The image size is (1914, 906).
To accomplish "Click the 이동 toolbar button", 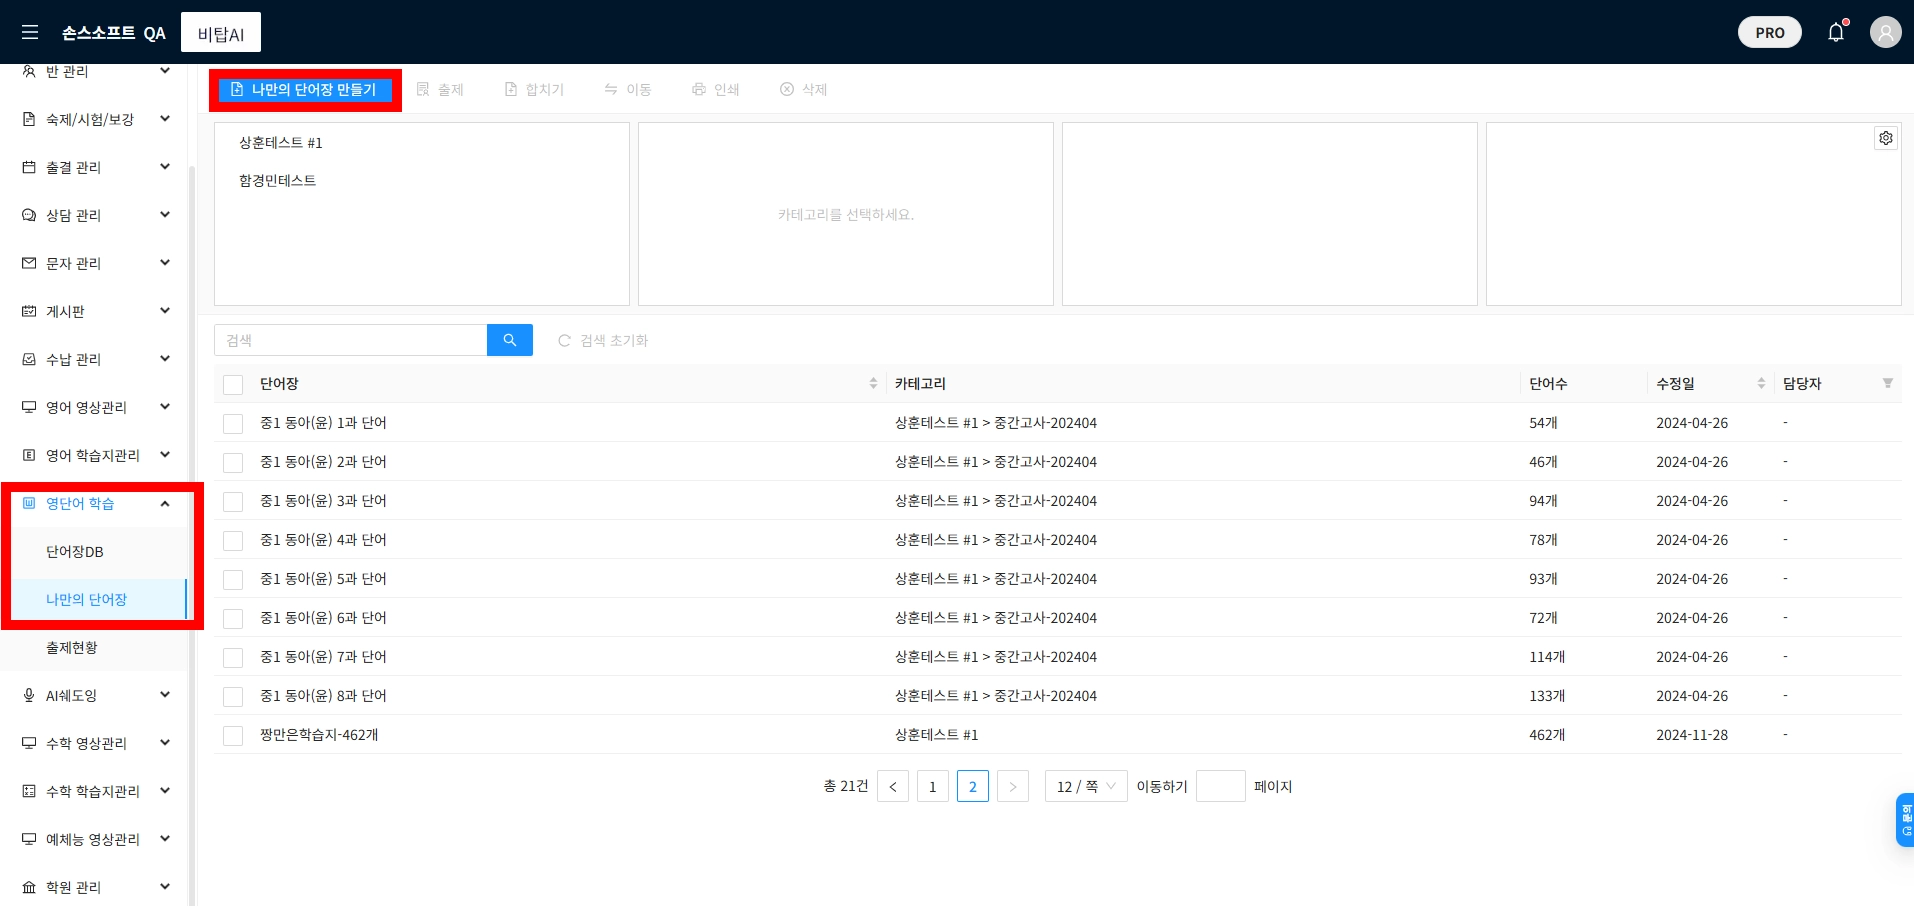I will [x=627, y=90].
